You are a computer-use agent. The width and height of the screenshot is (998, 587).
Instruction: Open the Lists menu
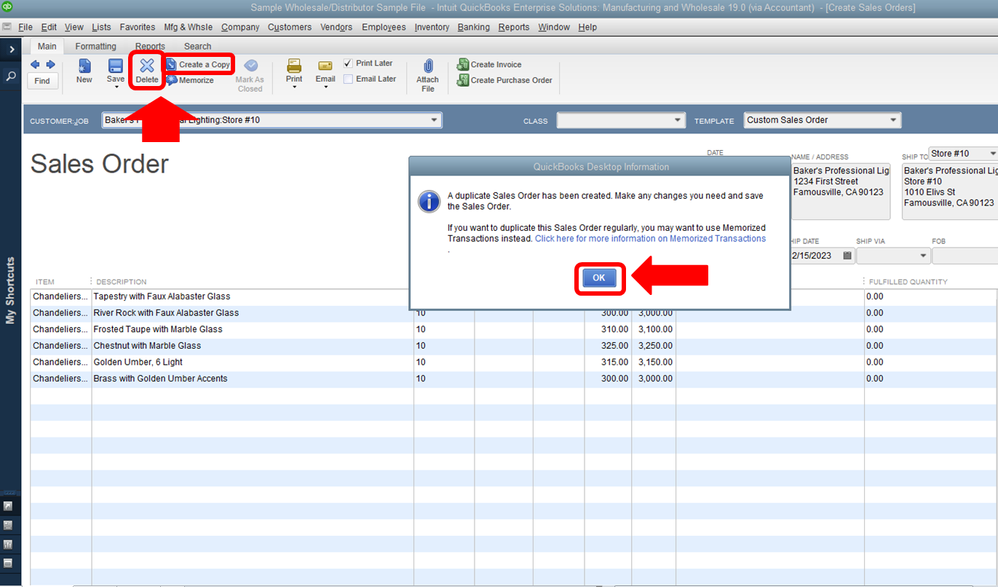101,27
